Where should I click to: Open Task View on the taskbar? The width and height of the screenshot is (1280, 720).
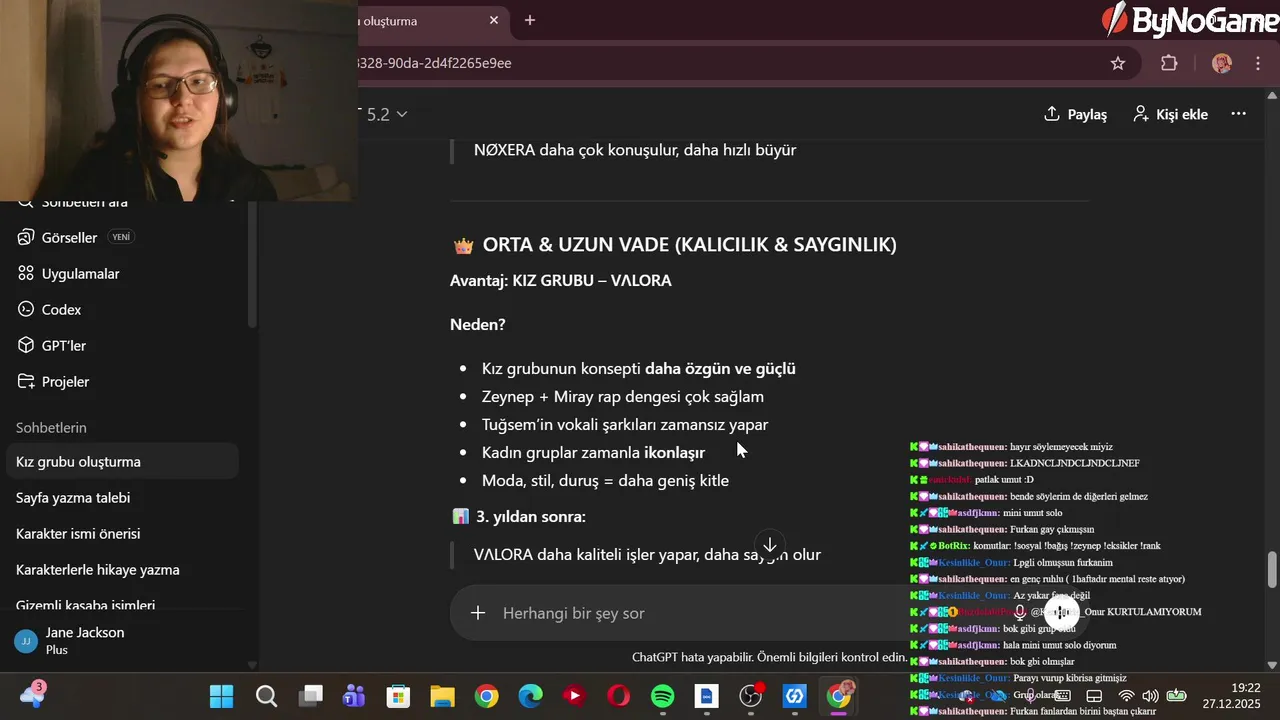[x=311, y=696]
